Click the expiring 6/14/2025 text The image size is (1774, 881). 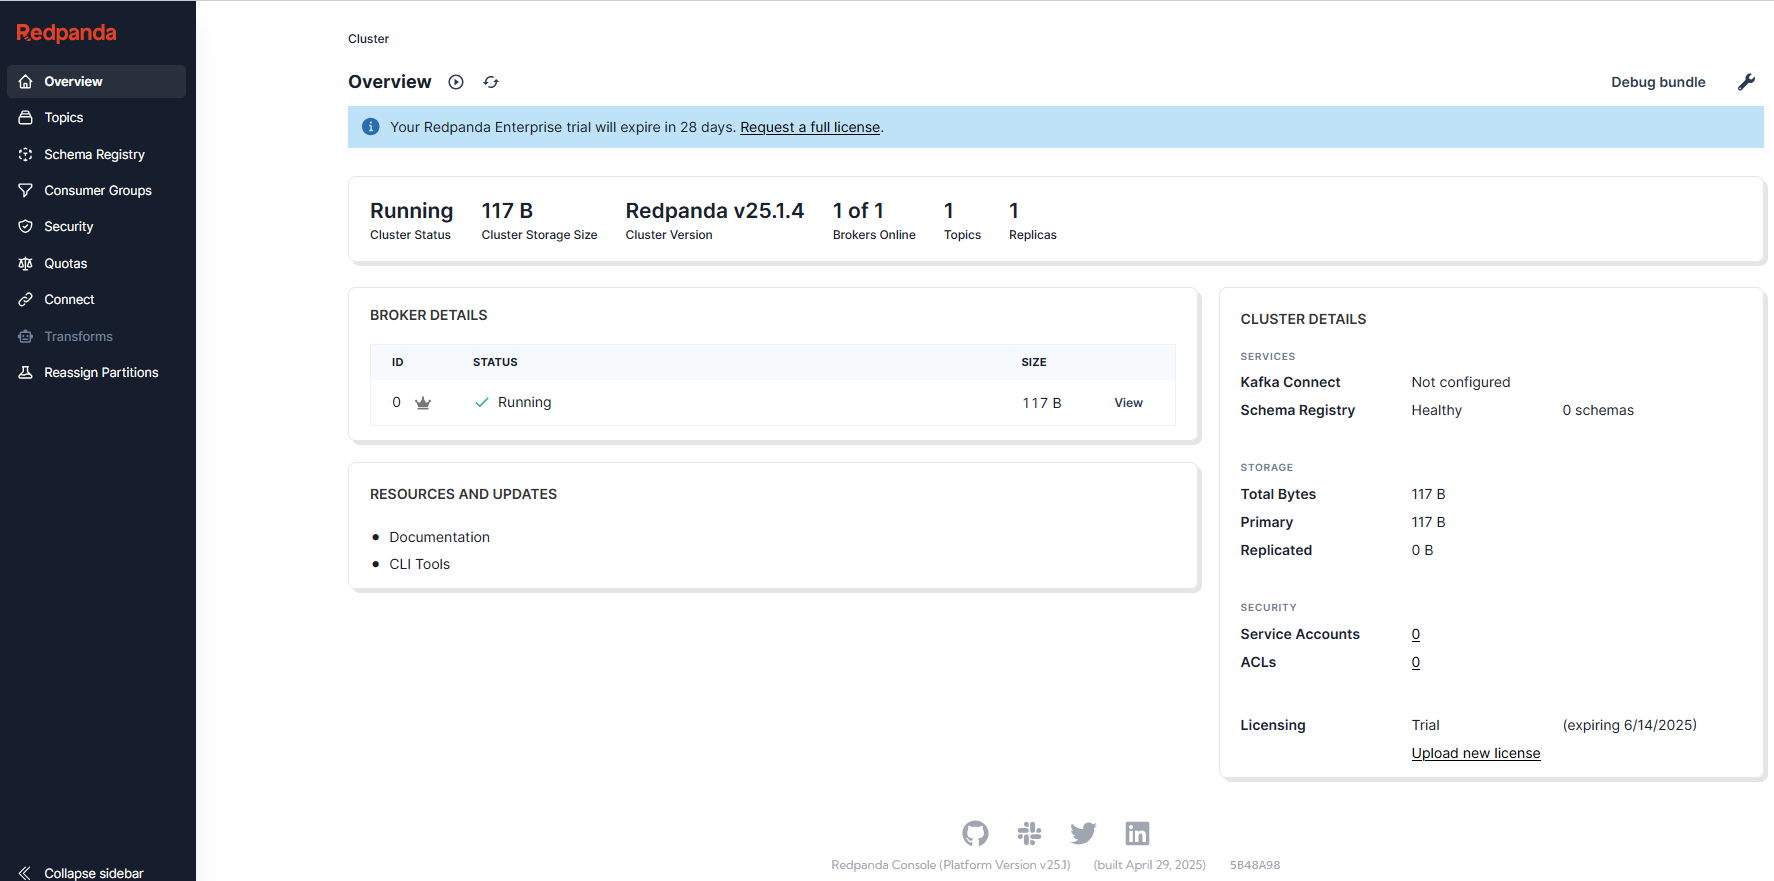pyautogui.click(x=1629, y=725)
